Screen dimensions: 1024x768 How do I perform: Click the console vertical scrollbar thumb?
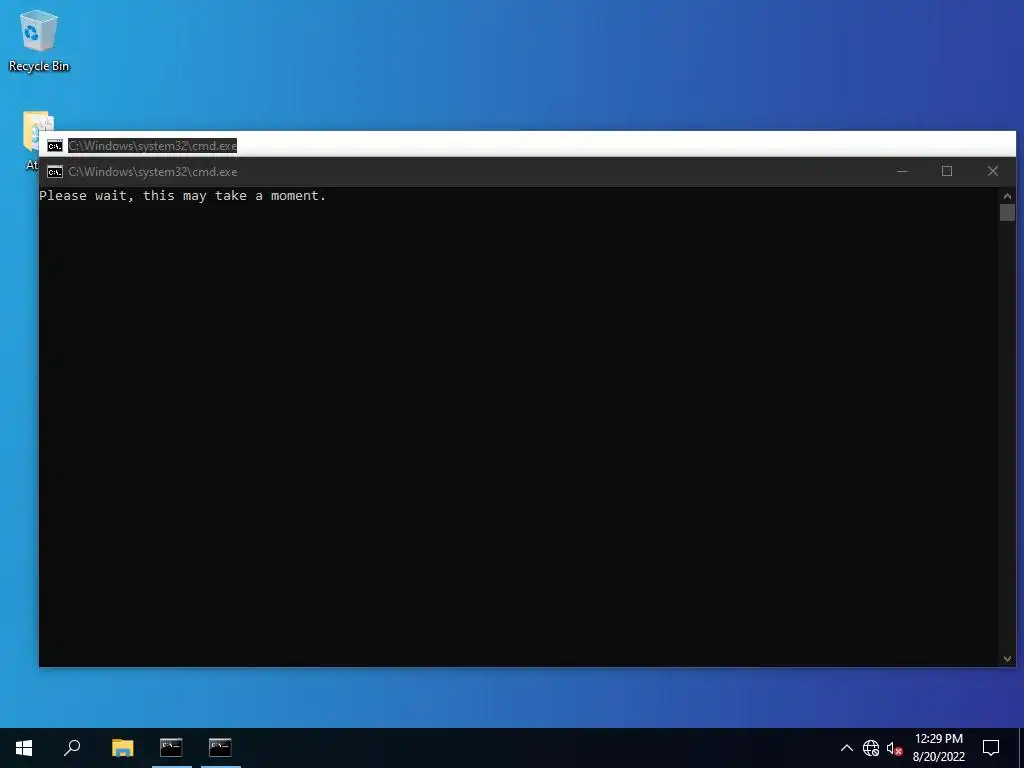point(1007,212)
